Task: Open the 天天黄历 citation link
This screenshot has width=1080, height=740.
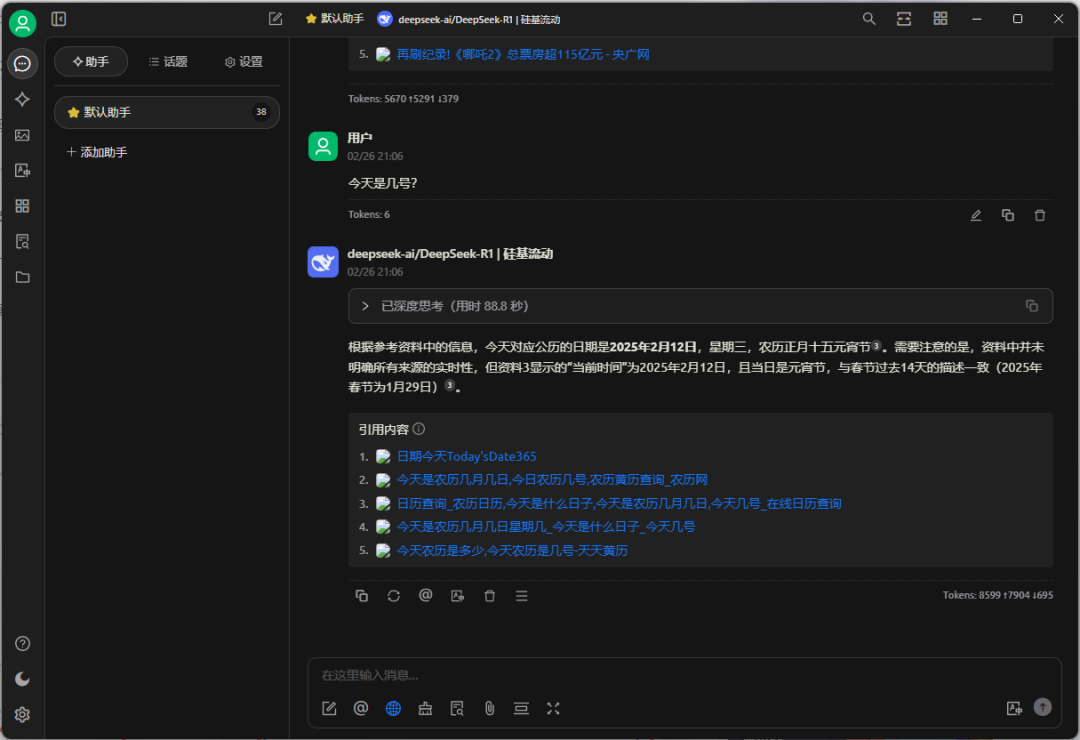Action: pyautogui.click(x=512, y=551)
